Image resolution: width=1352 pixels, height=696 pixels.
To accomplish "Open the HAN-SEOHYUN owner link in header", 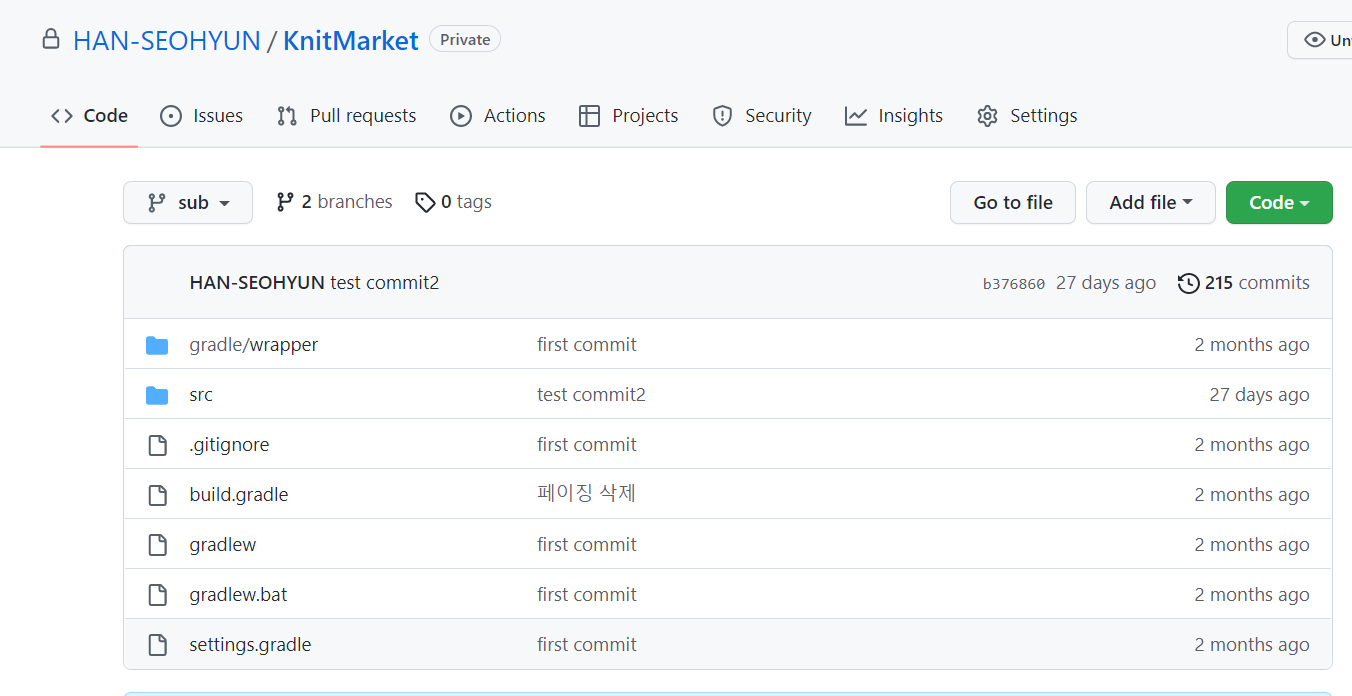I will point(167,41).
